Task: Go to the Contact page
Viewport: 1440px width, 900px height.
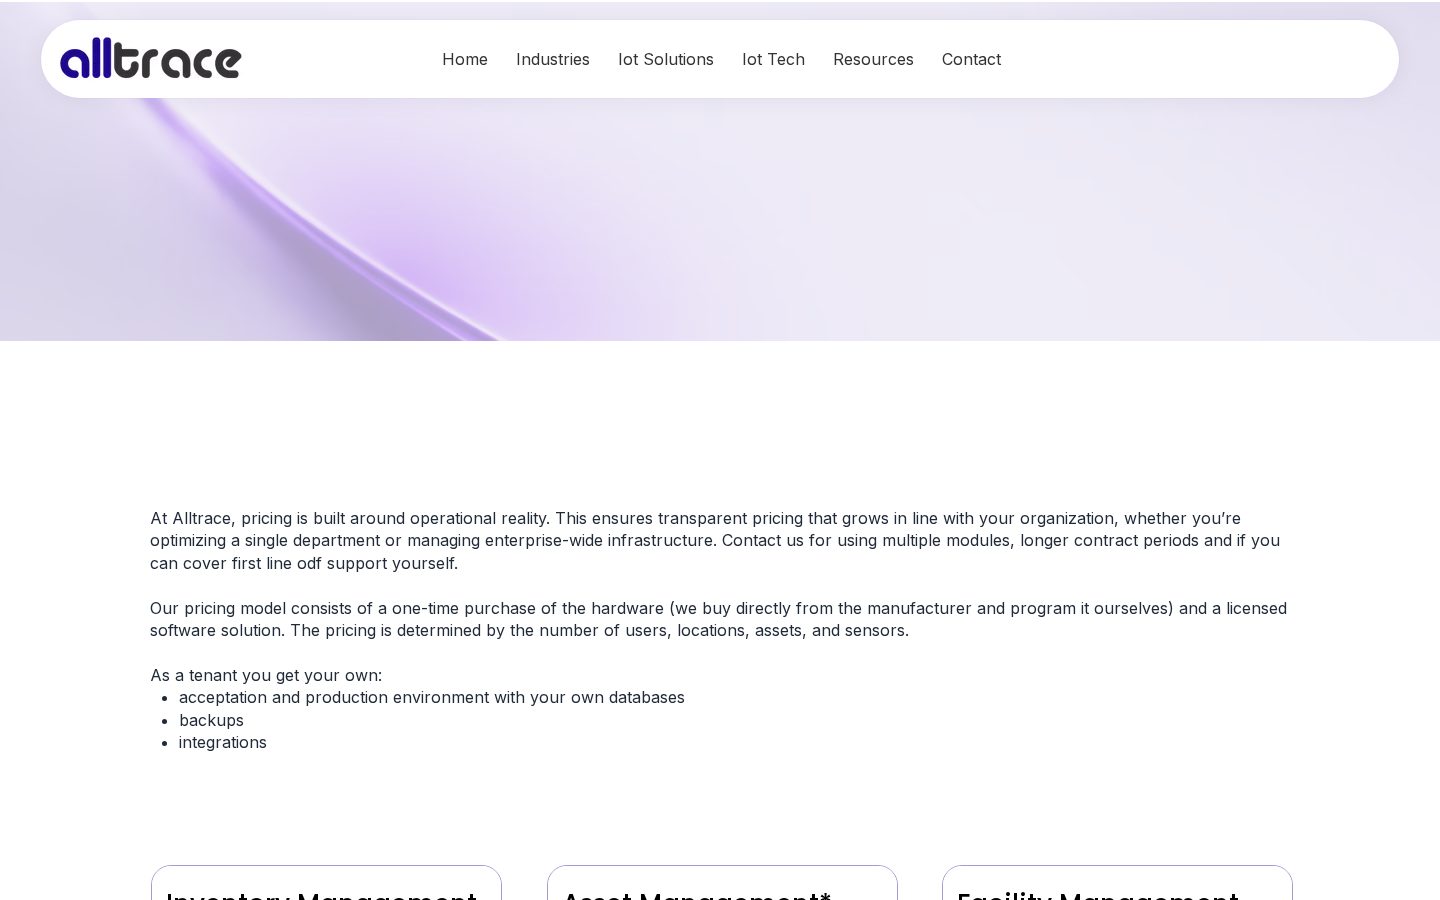Action: coord(971,59)
